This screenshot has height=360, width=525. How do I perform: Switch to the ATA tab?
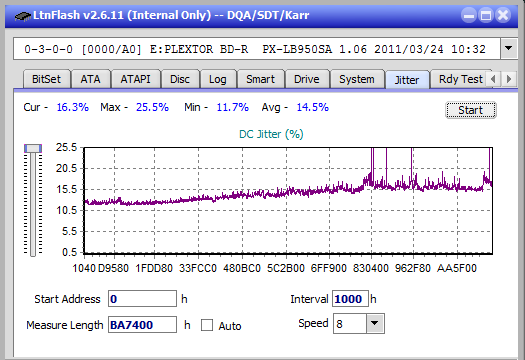tap(90, 79)
